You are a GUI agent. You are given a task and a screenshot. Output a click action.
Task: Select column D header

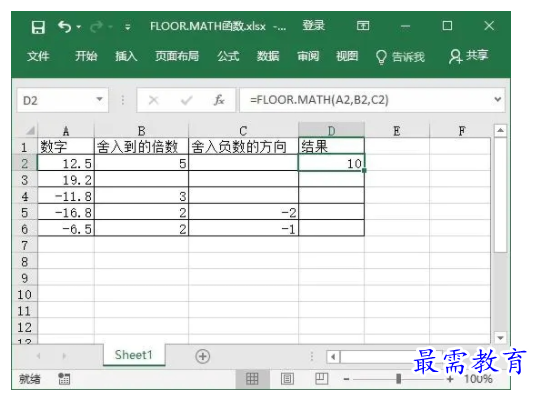point(331,131)
